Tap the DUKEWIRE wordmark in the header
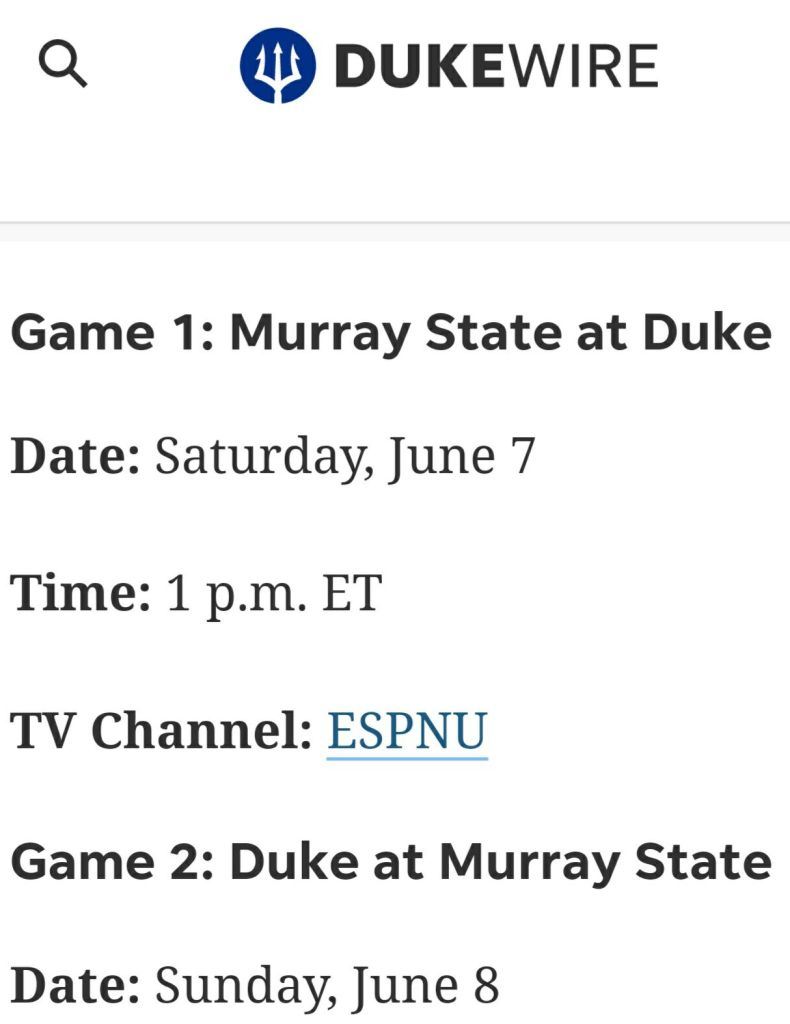The image size is (790, 1024). (x=496, y=65)
